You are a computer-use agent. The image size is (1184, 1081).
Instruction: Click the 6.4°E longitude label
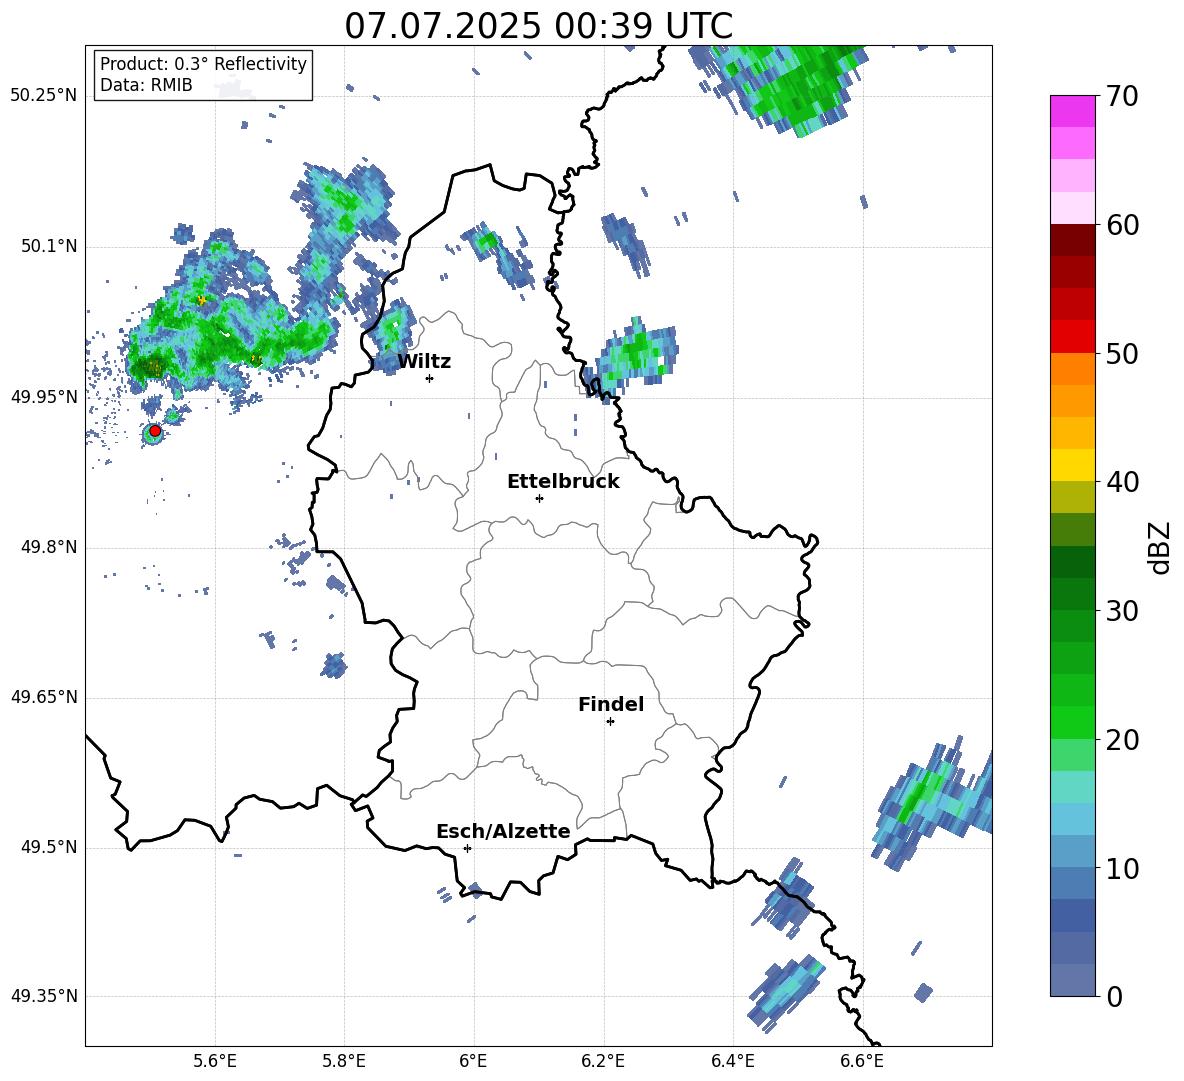click(x=732, y=1061)
